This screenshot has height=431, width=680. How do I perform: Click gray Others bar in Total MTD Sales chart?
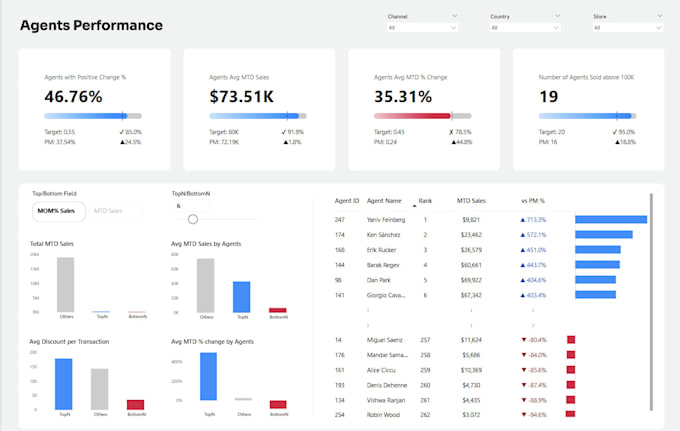pos(65,285)
